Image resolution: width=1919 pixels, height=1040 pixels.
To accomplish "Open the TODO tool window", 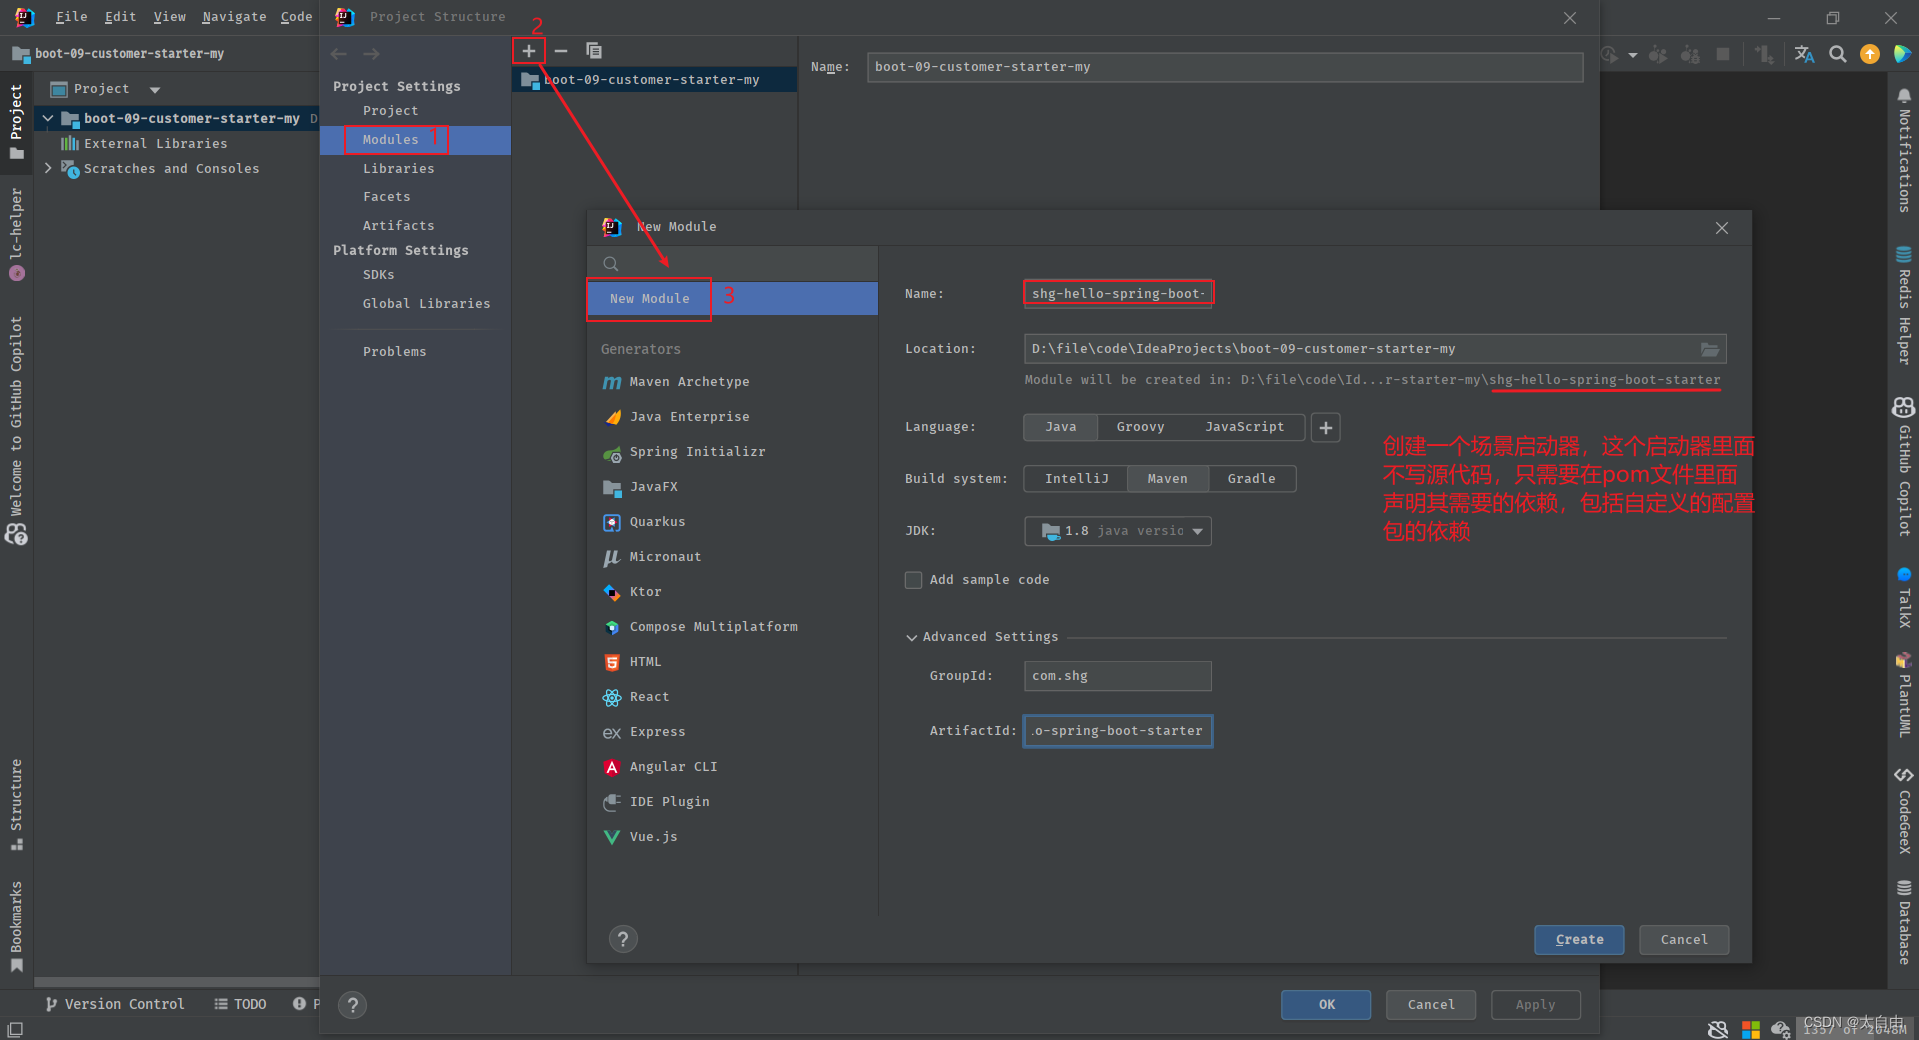I will 241,1004.
